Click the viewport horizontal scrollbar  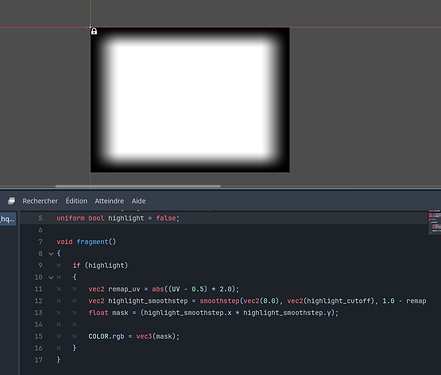[138, 186]
